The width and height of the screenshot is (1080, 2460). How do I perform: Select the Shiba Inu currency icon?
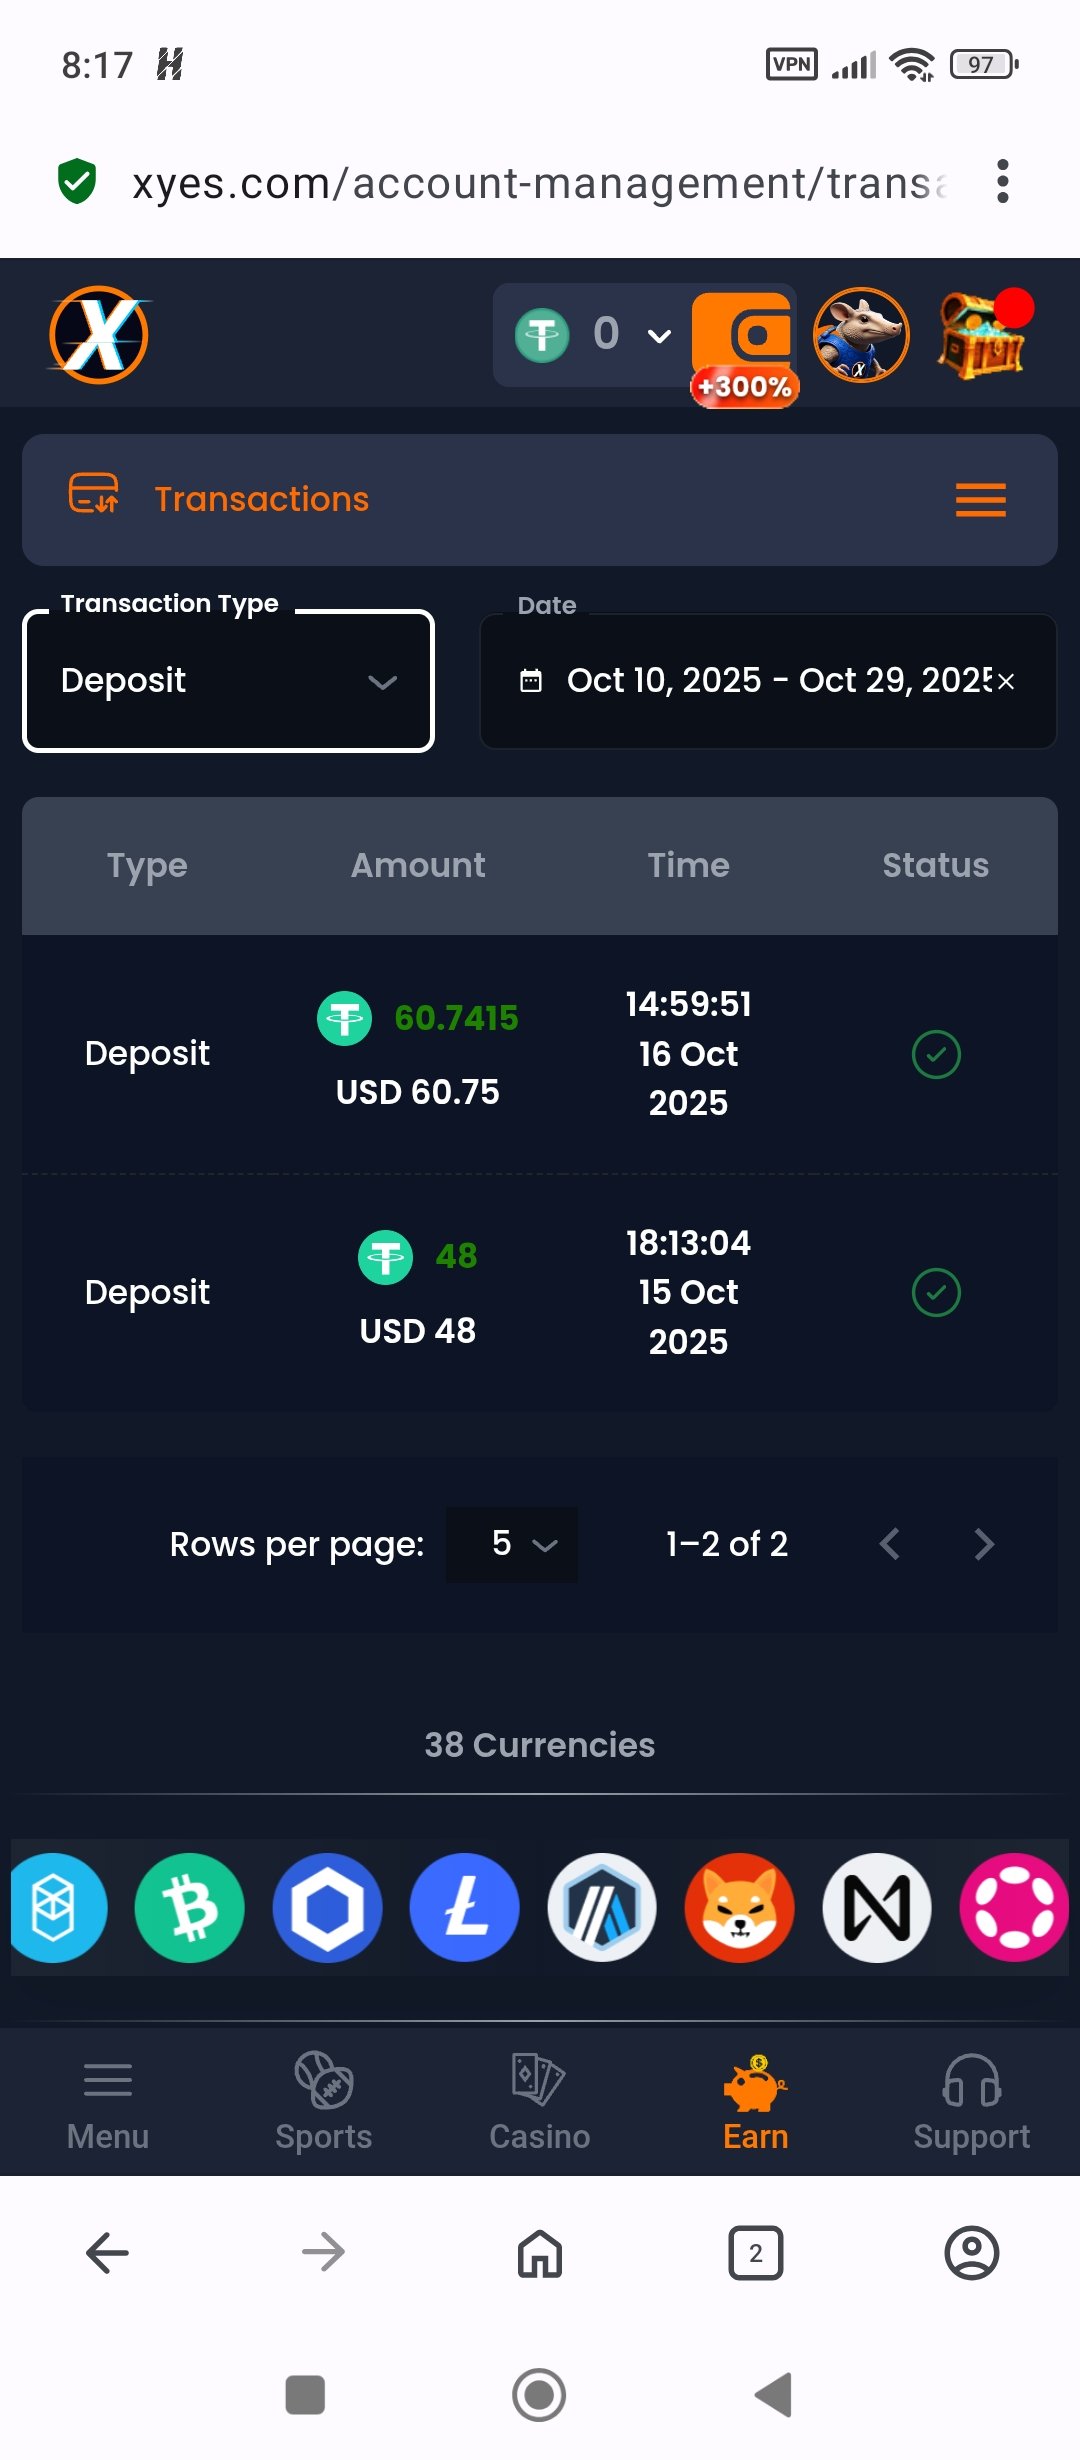(x=739, y=1907)
